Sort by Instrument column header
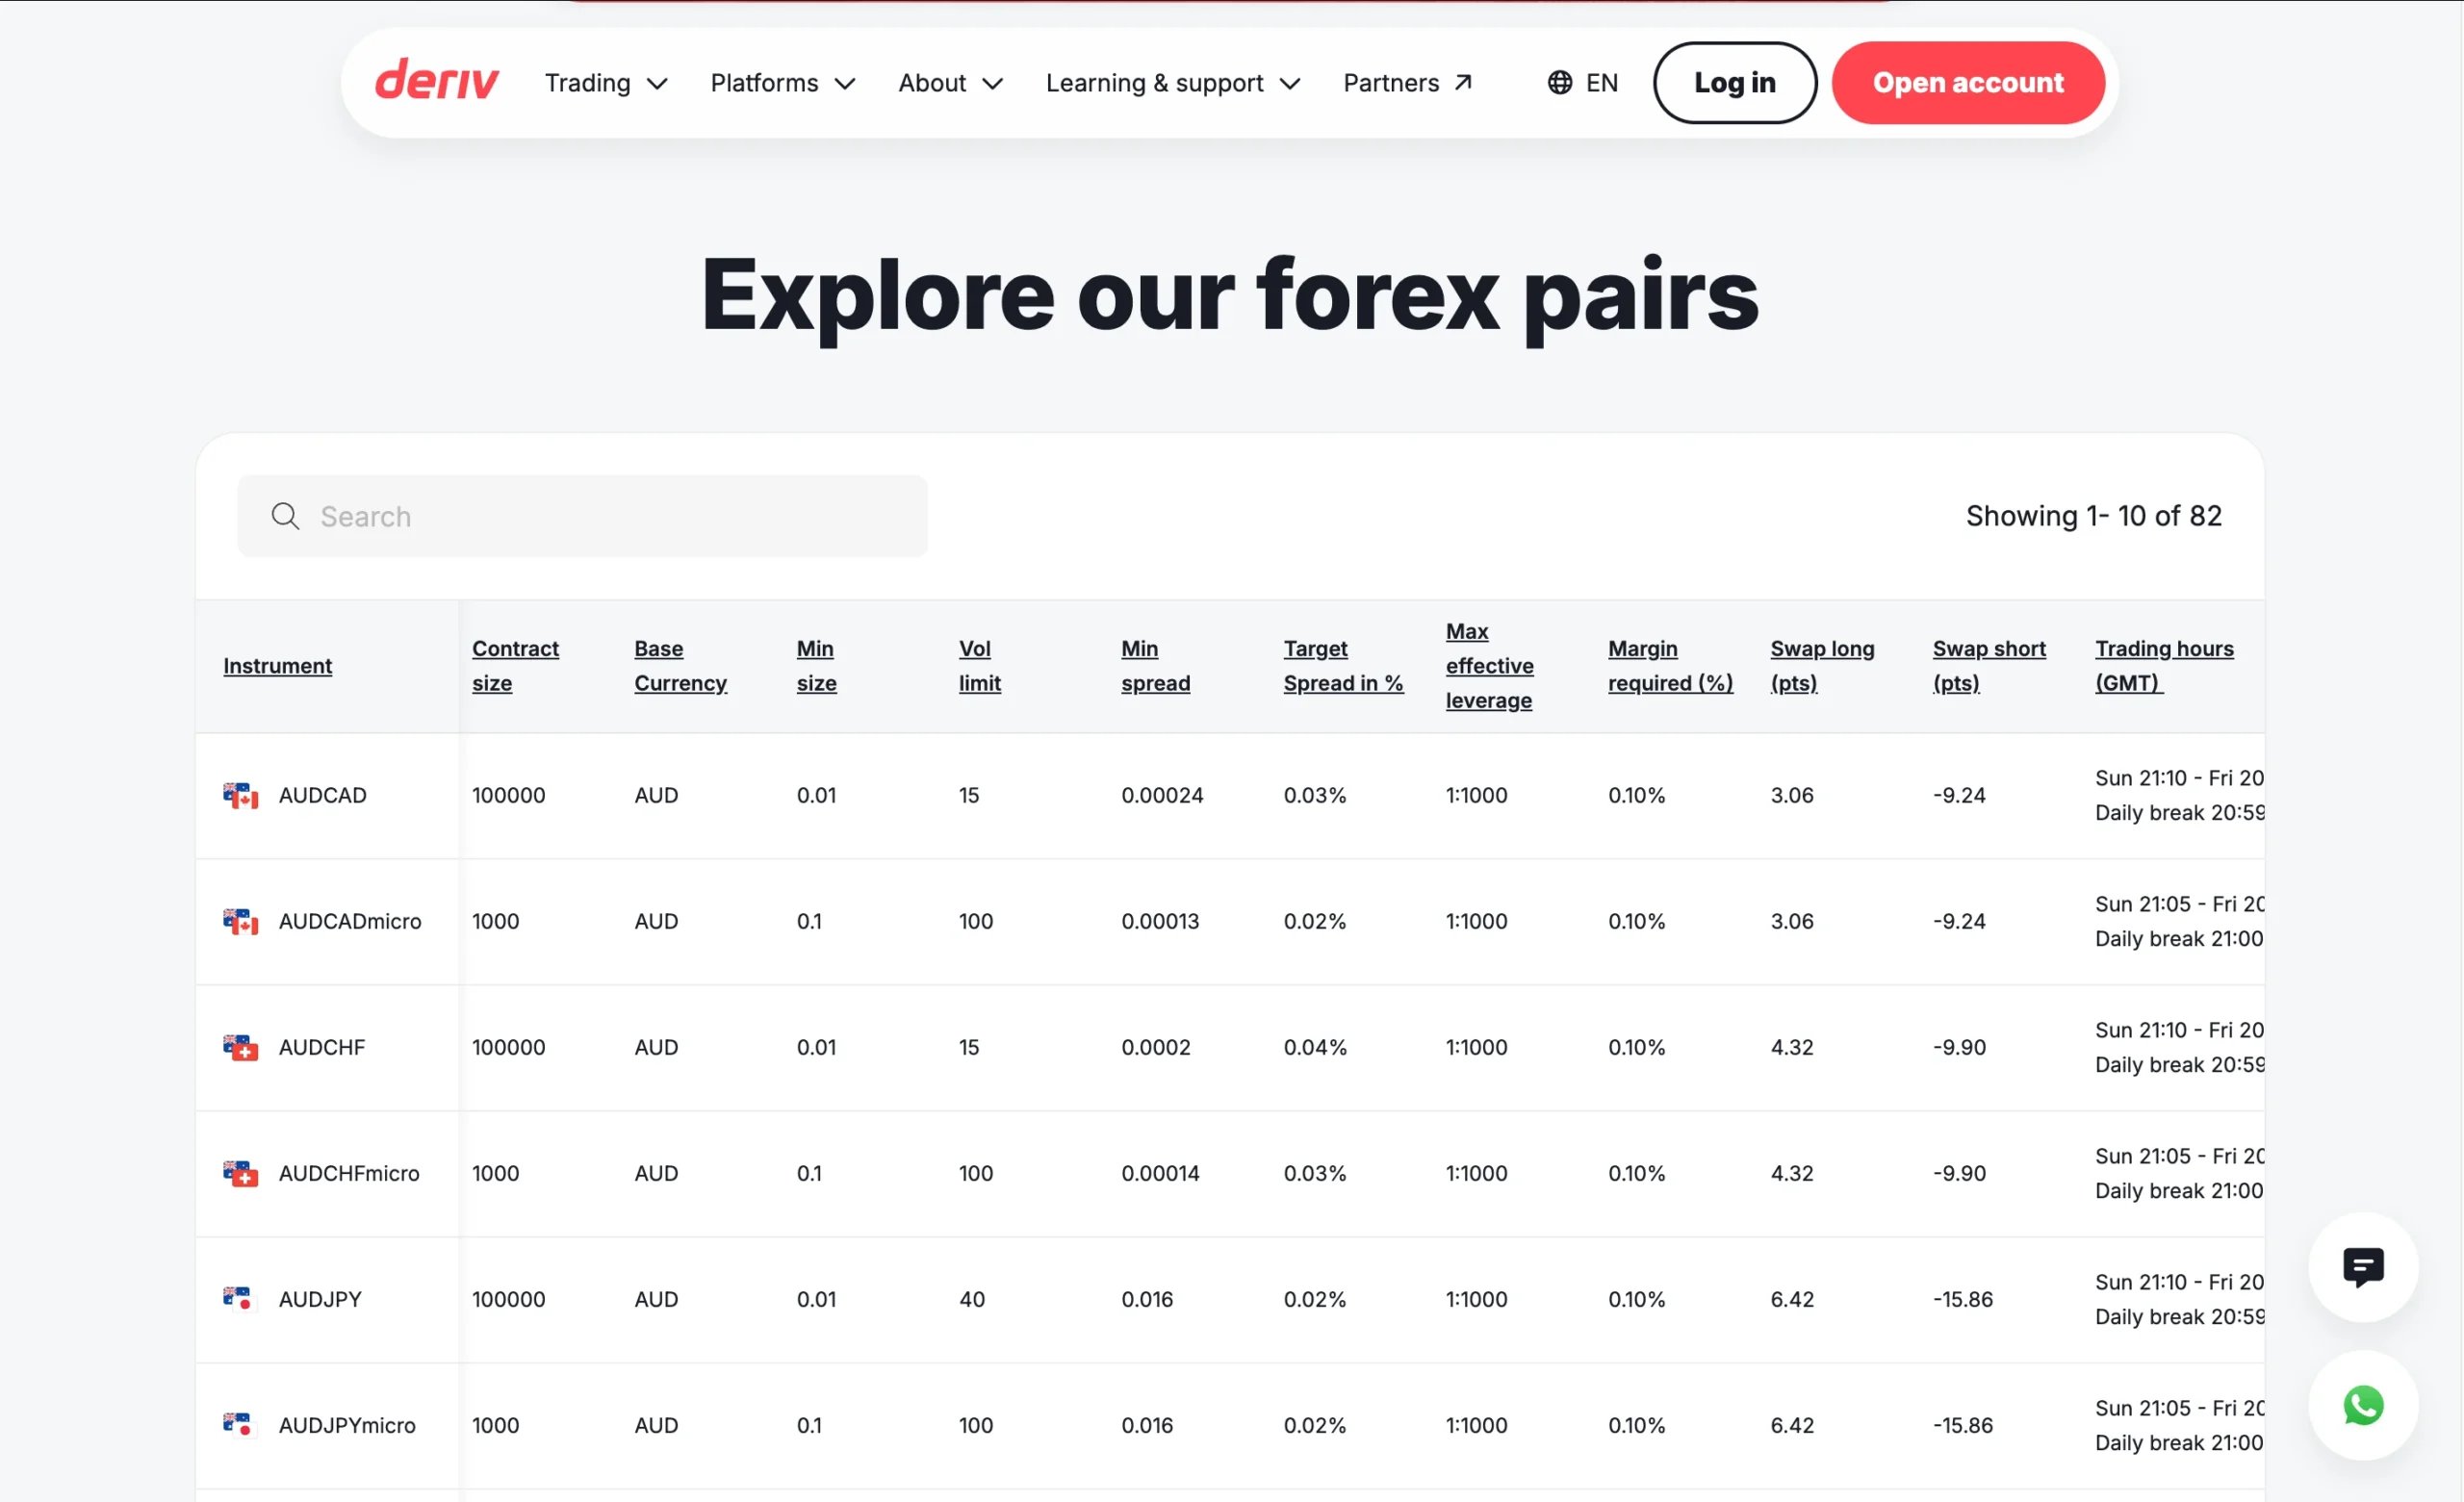2464x1502 pixels. [x=277, y=666]
